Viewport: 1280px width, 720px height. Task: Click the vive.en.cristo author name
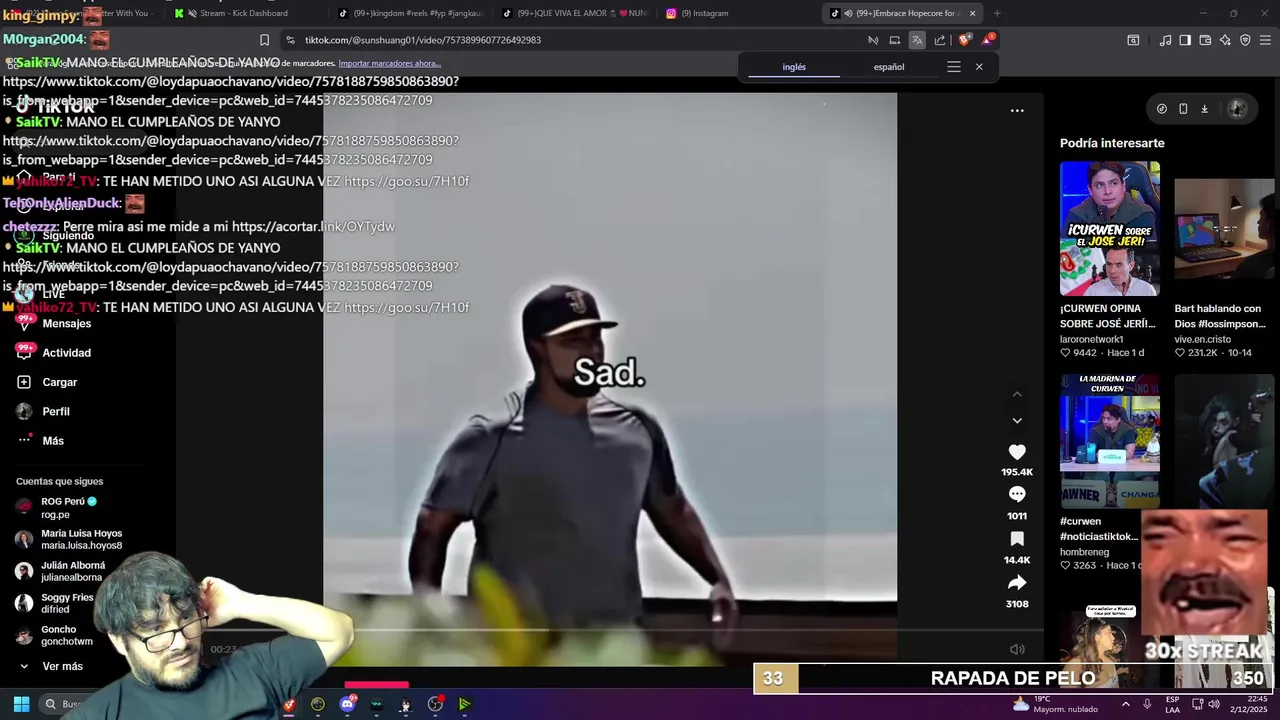pyautogui.click(x=1202, y=339)
